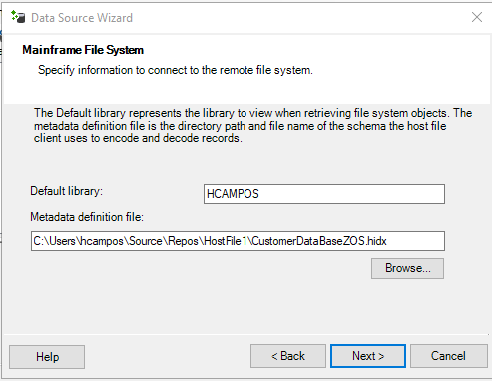Screen dimensions: 492x381
Task: Click the empty space in the Default library field
Action: [352, 194]
